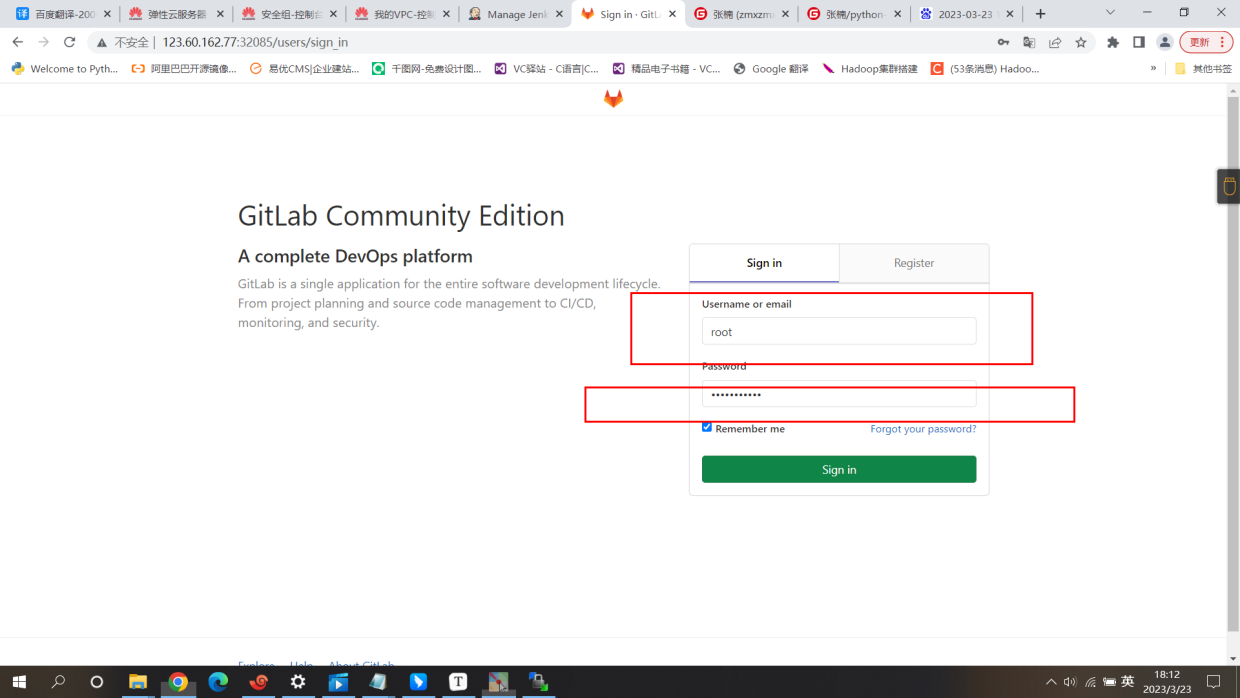This screenshot has width=1240, height=698.
Task: Click Forgot your password link
Action: (x=923, y=429)
